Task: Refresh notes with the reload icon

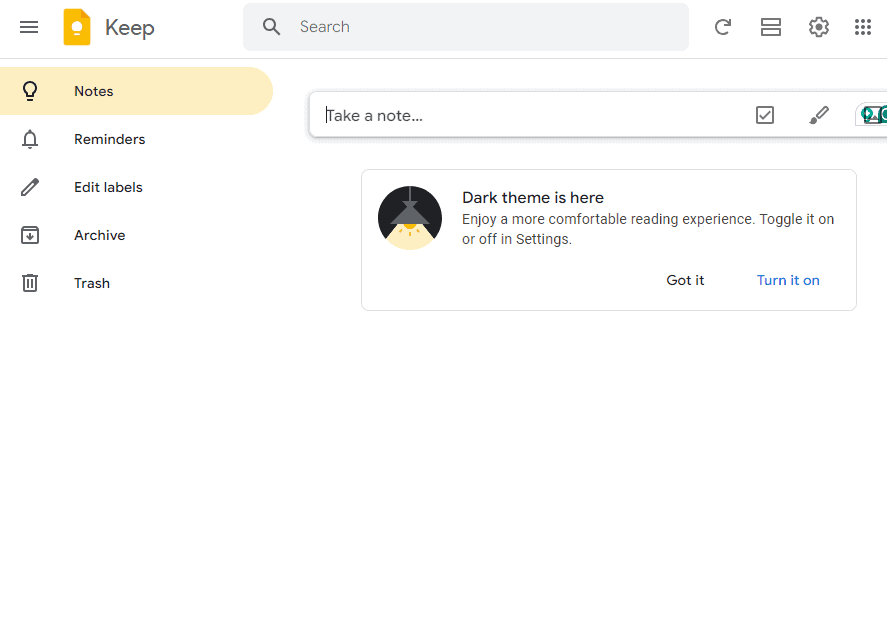Action: tap(723, 27)
